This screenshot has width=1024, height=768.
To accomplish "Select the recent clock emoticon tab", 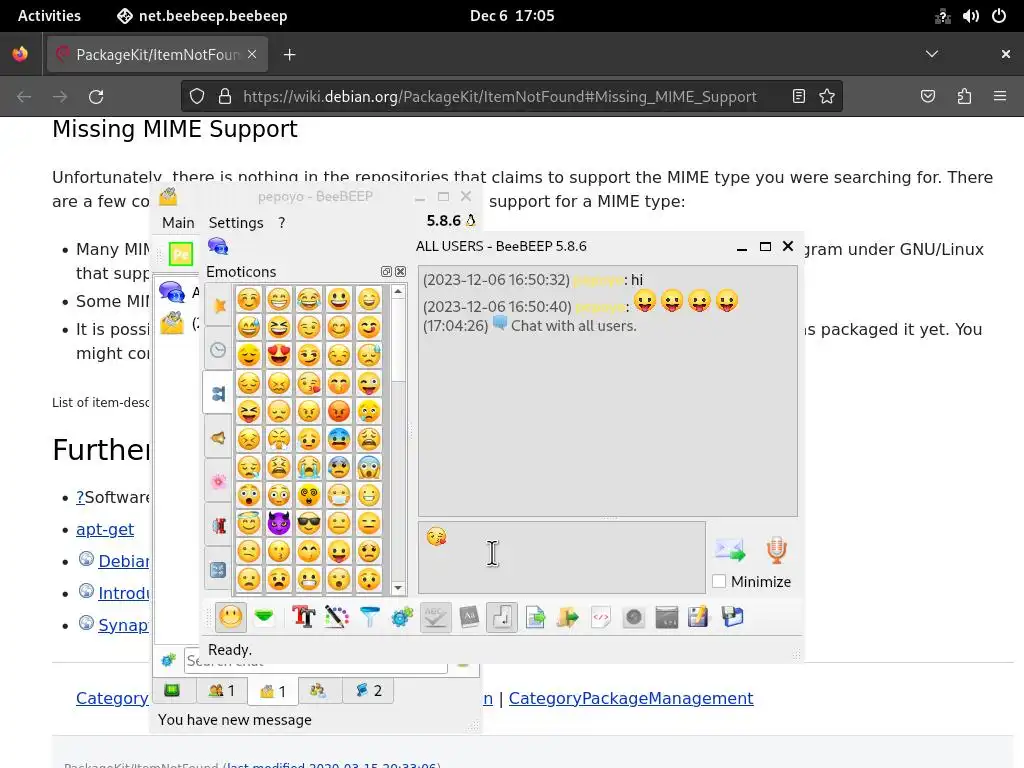I will [218, 350].
